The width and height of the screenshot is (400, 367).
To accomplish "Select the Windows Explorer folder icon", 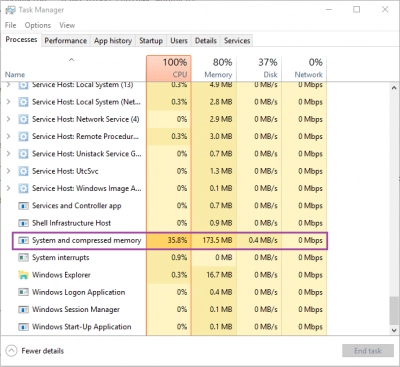I will [x=23, y=275].
